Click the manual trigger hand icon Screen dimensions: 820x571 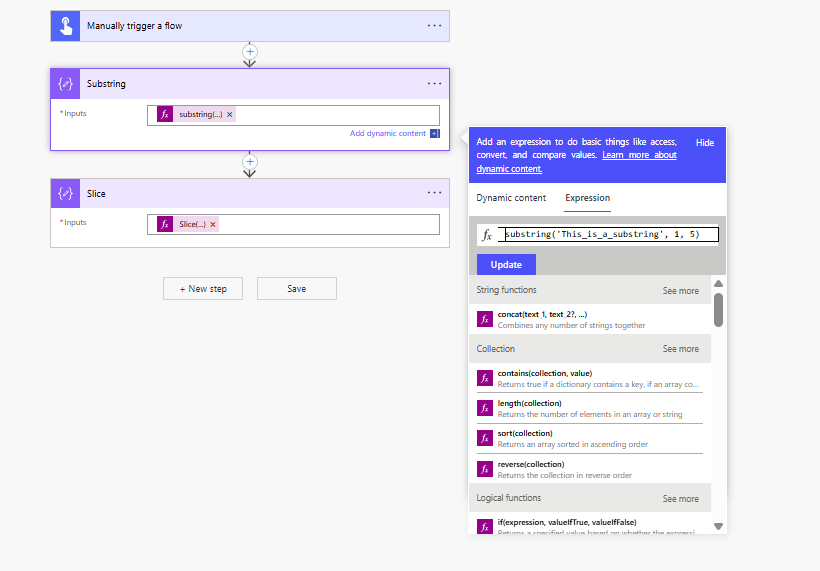coord(65,26)
